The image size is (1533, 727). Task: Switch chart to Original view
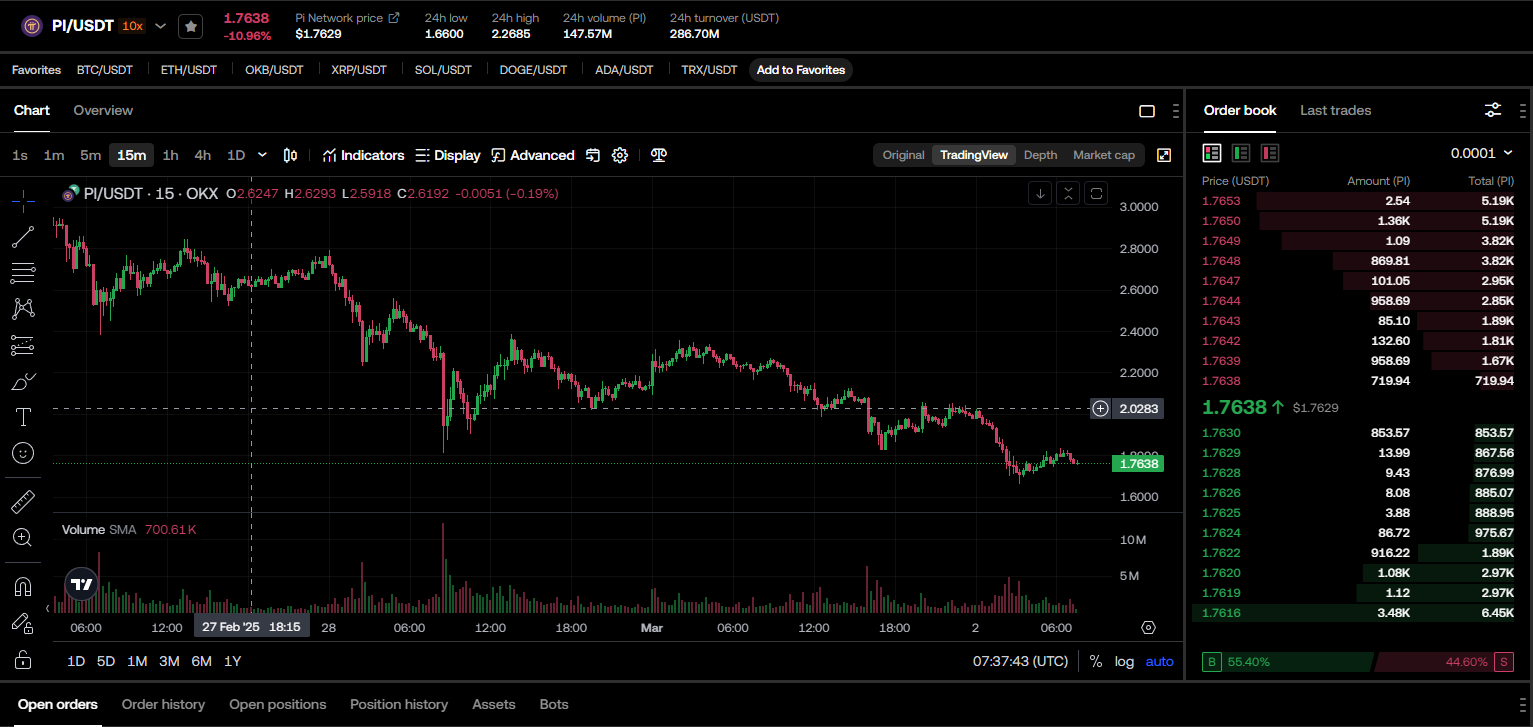coord(903,155)
